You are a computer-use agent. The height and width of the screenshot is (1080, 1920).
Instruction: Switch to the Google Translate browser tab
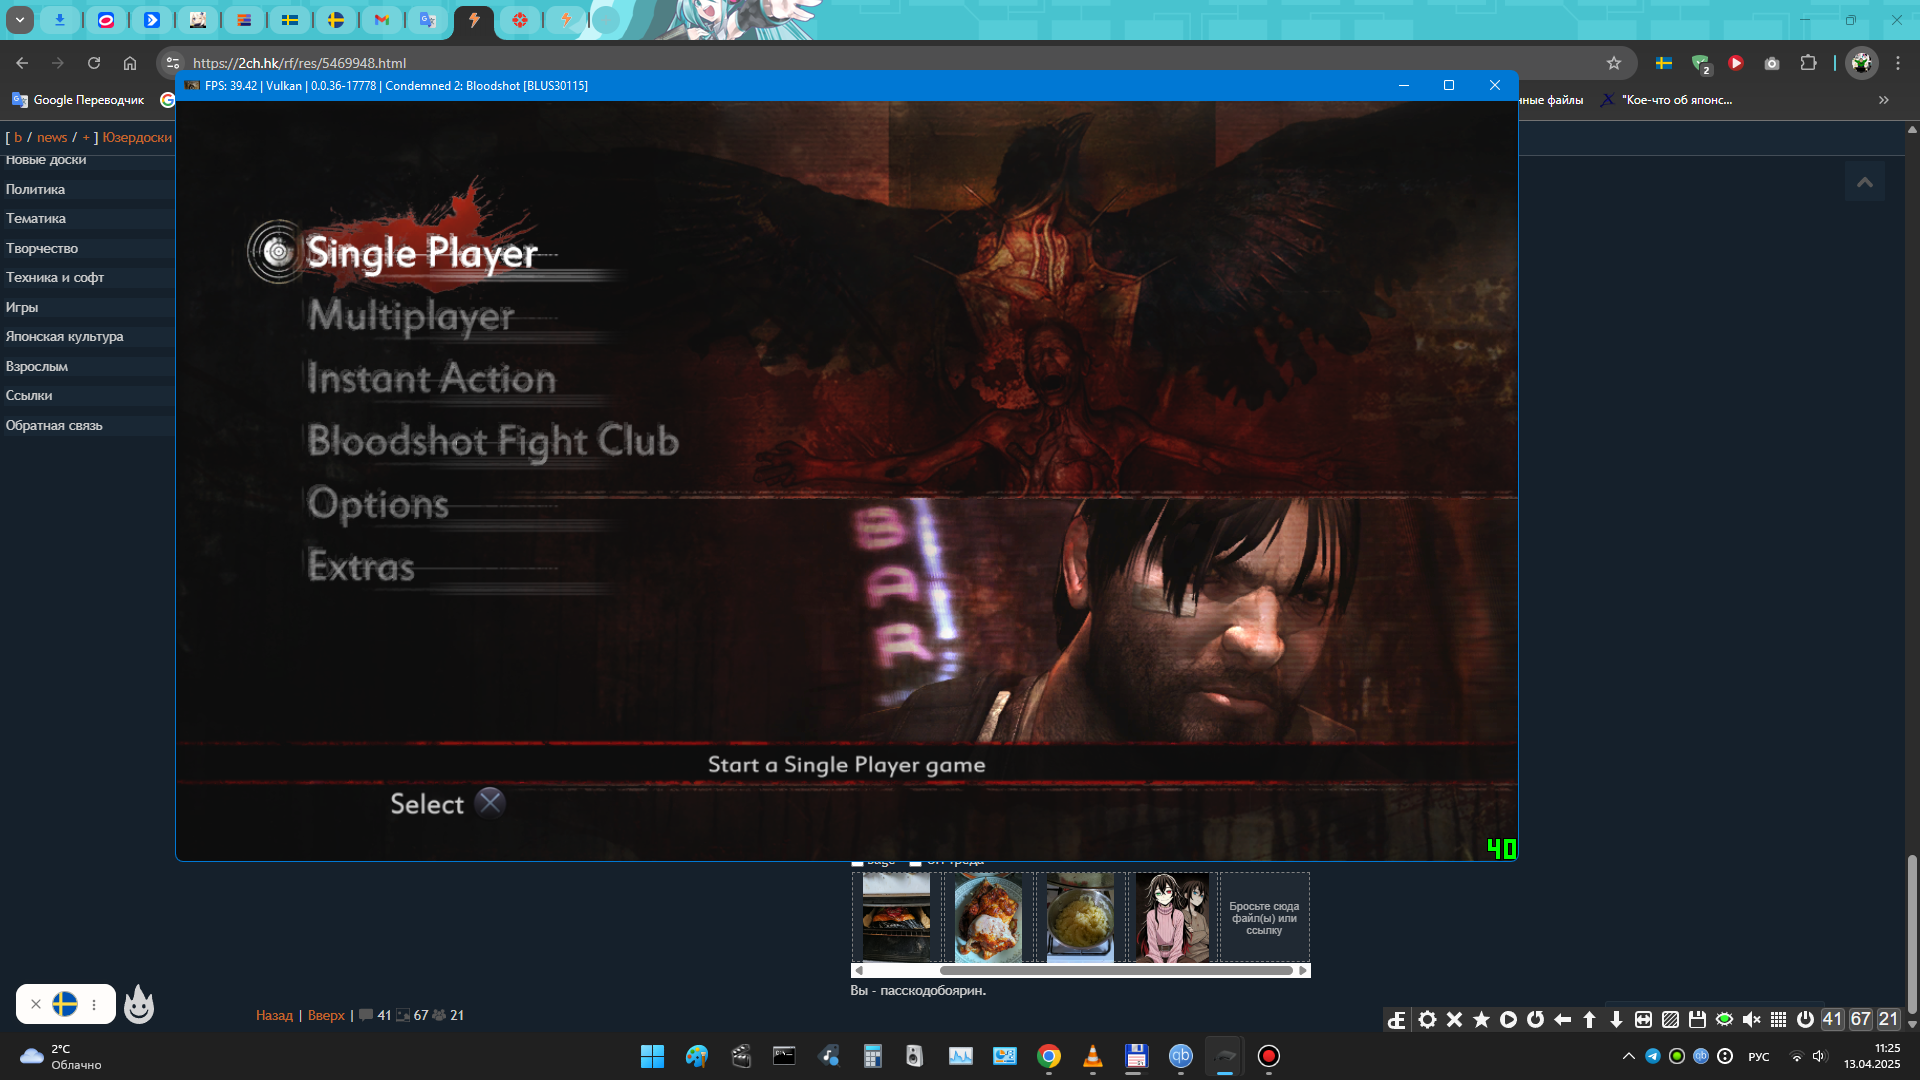(428, 19)
